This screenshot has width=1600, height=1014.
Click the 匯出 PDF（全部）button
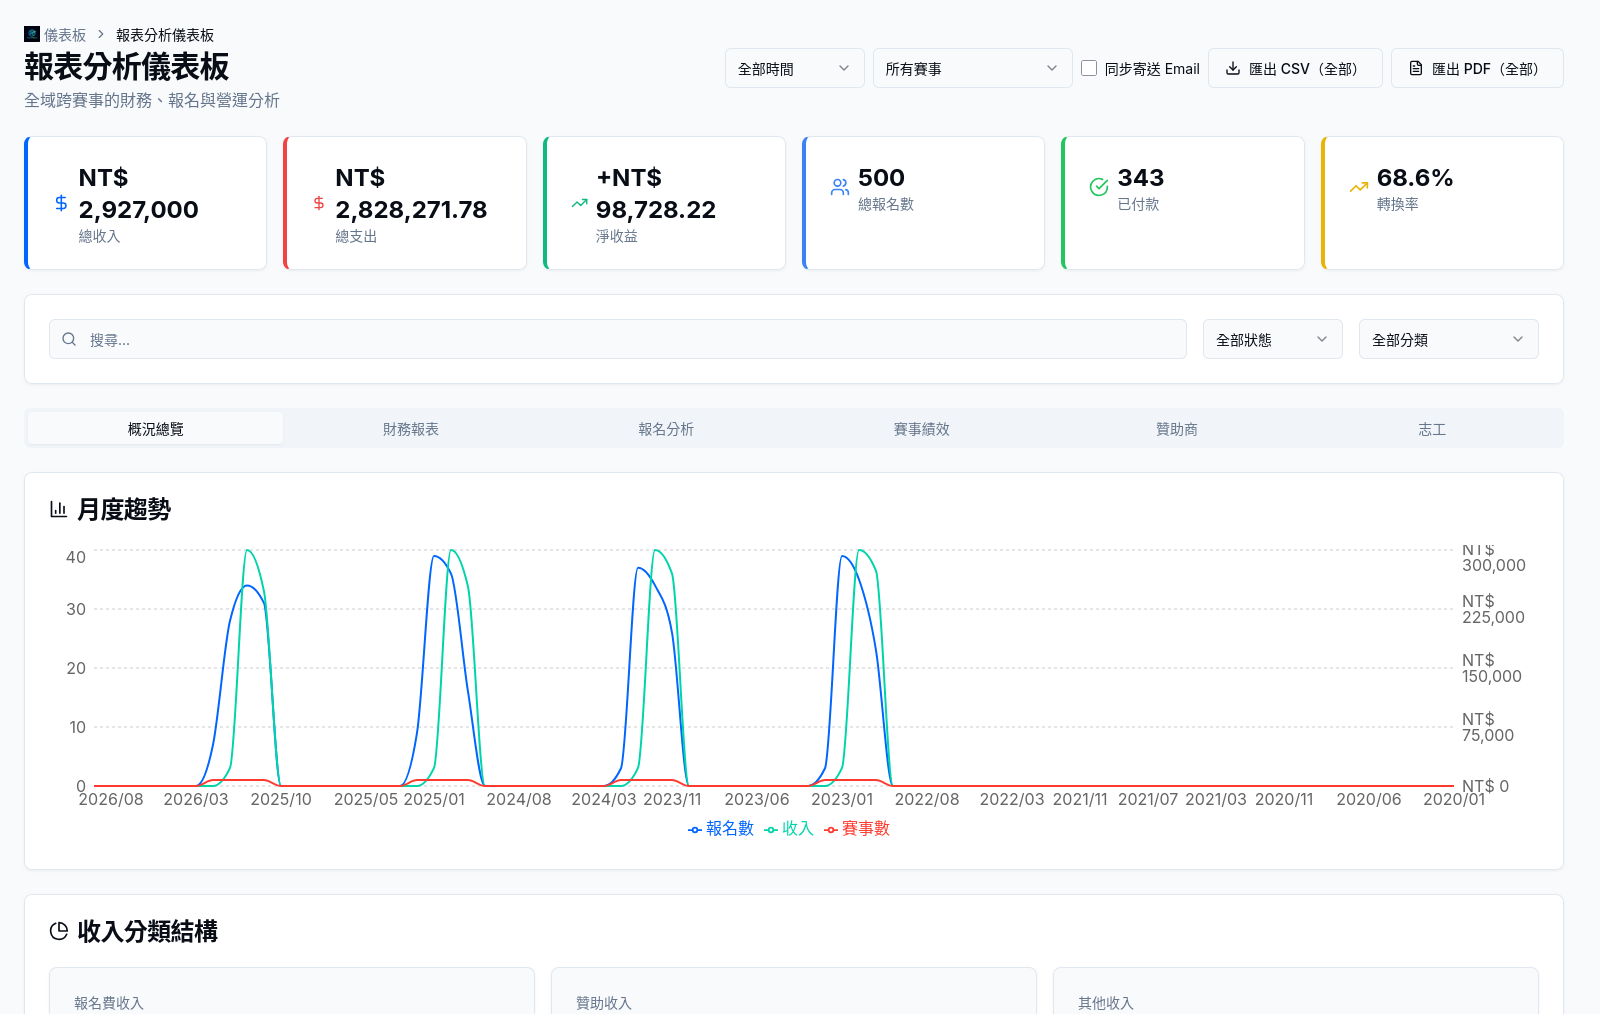pos(1477,68)
